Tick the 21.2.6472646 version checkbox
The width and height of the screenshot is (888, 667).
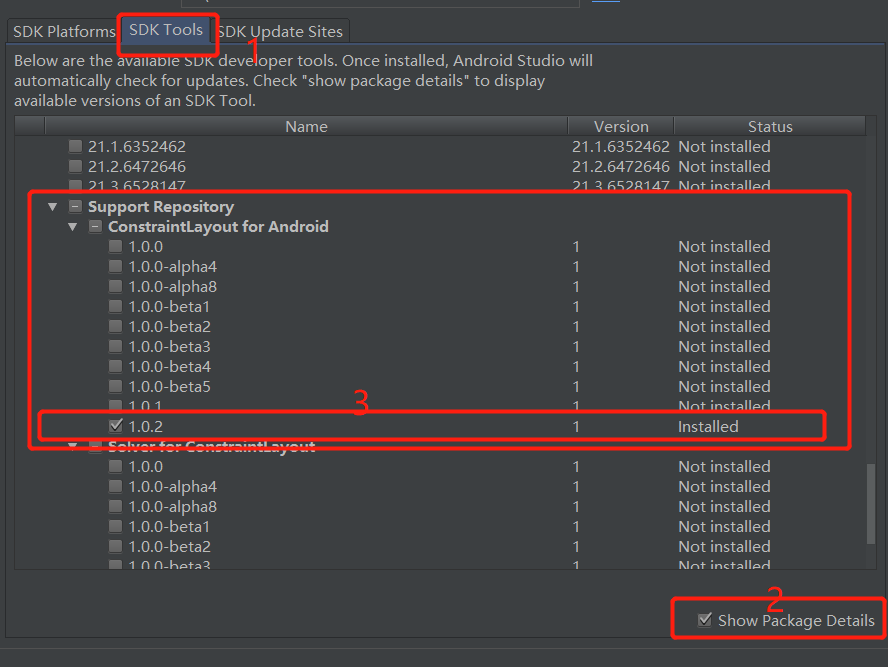[x=75, y=166]
